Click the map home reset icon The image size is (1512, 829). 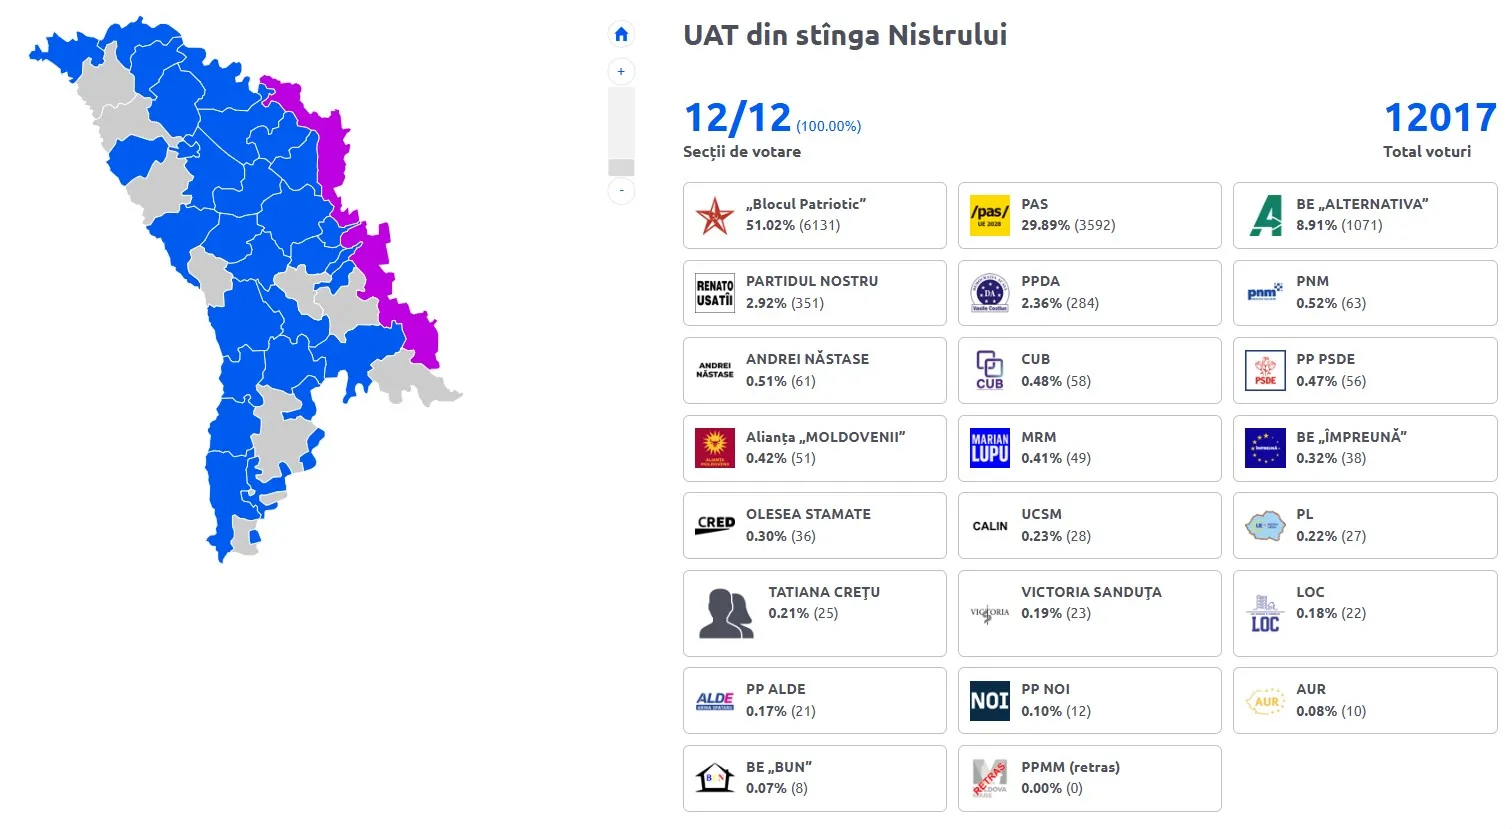click(x=621, y=35)
